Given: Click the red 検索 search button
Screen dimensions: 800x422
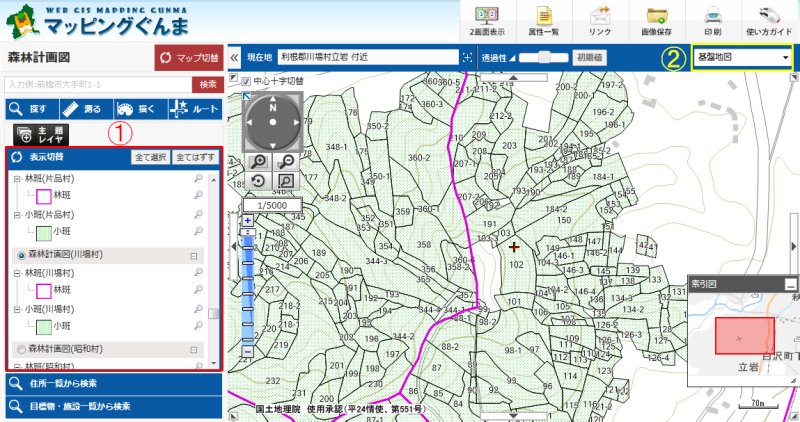Looking at the screenshot, I should click(x=208, y=85).
